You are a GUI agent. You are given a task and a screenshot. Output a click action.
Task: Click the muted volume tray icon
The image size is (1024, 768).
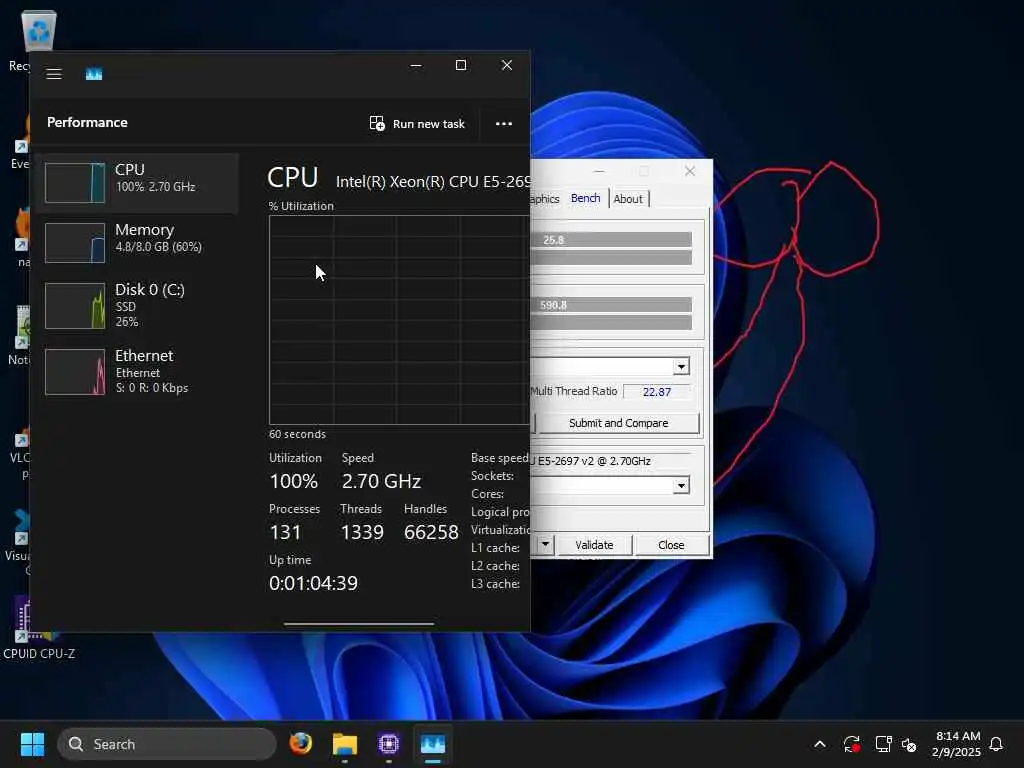[x=909, y=744]
